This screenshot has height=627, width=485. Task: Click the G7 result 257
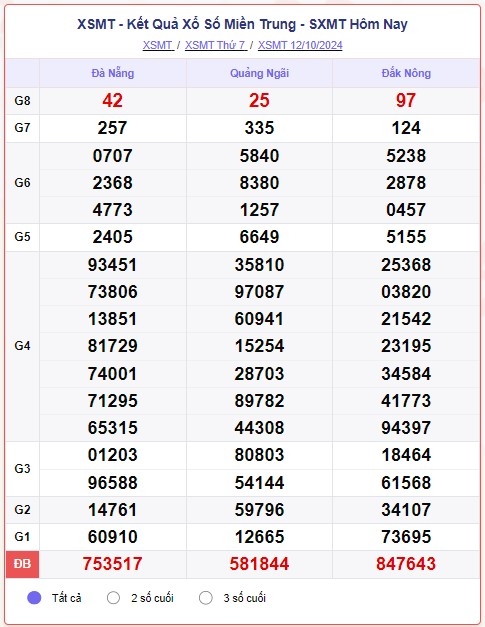(x=112, y=128)
